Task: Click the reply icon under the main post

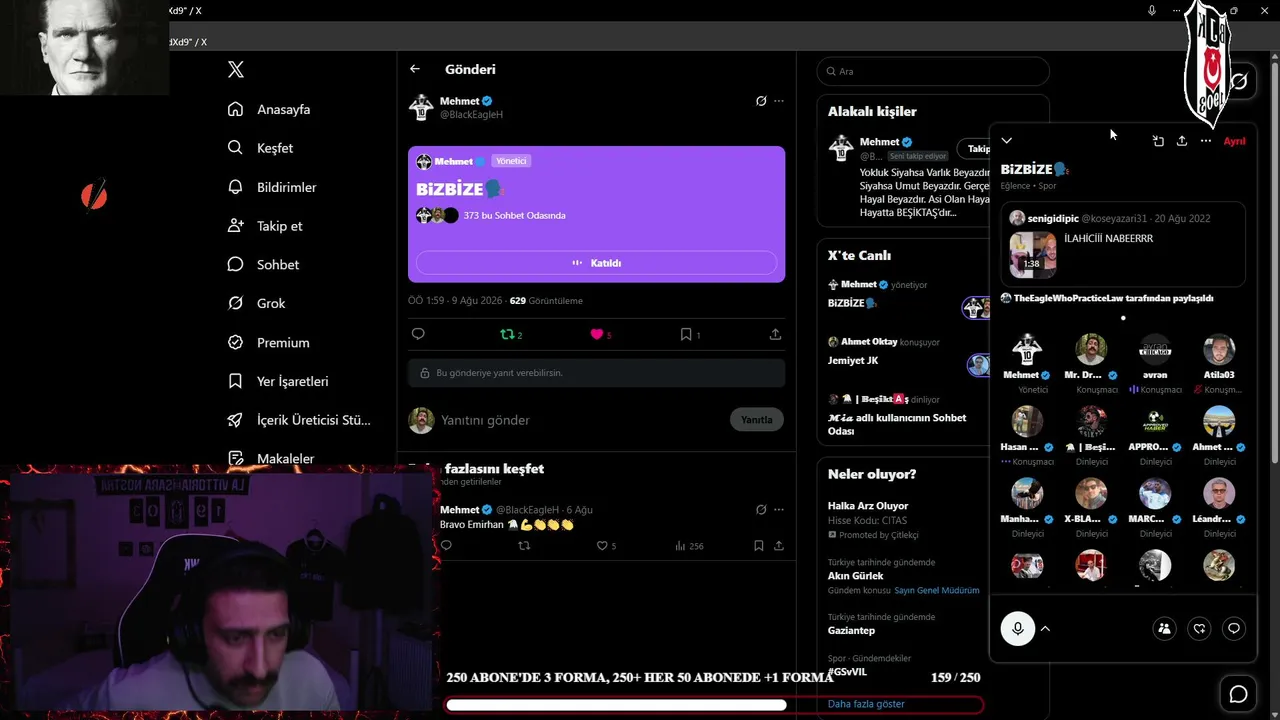Action: [418, 334]
